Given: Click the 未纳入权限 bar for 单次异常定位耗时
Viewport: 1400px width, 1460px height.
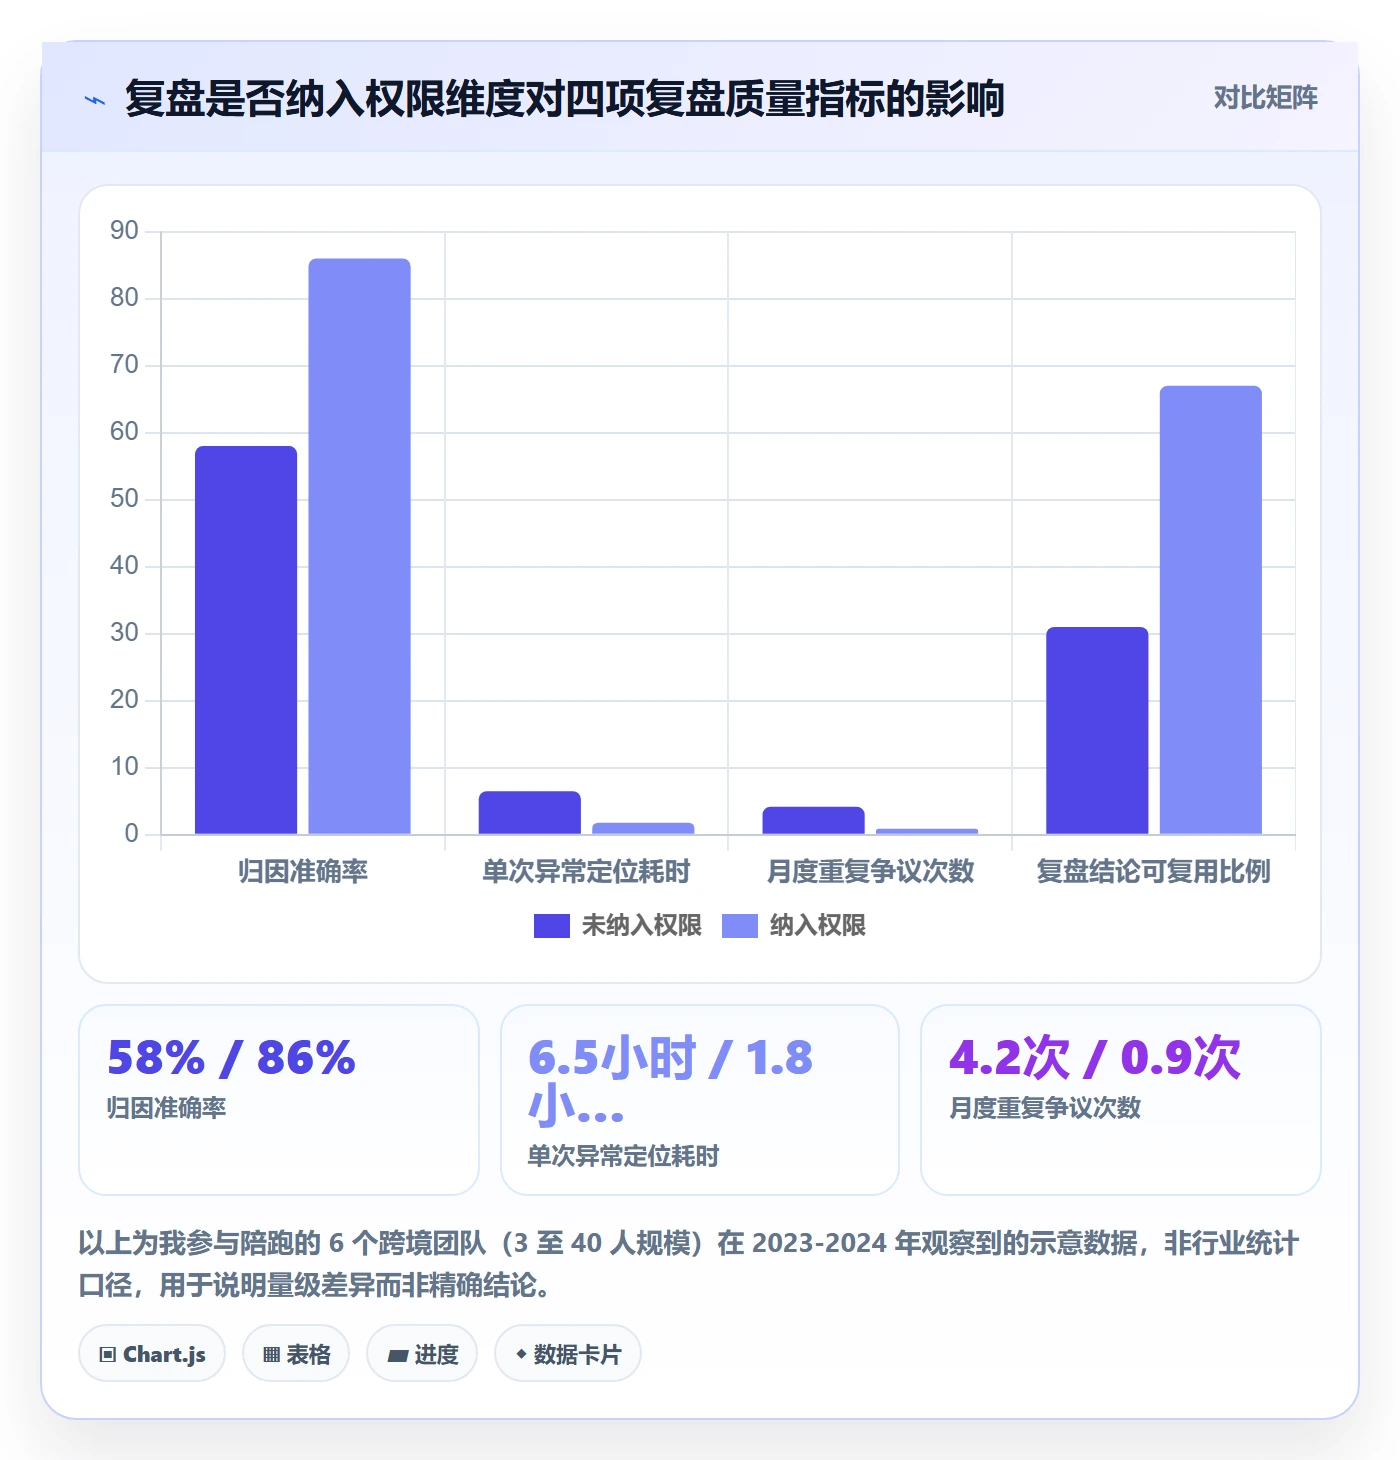Looking at the screenshot, I should click(530, 813).
